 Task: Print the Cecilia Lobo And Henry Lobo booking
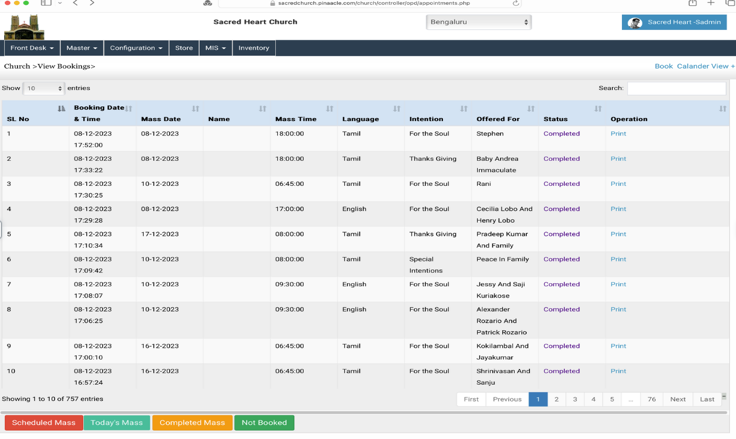(x=618, y=209)
